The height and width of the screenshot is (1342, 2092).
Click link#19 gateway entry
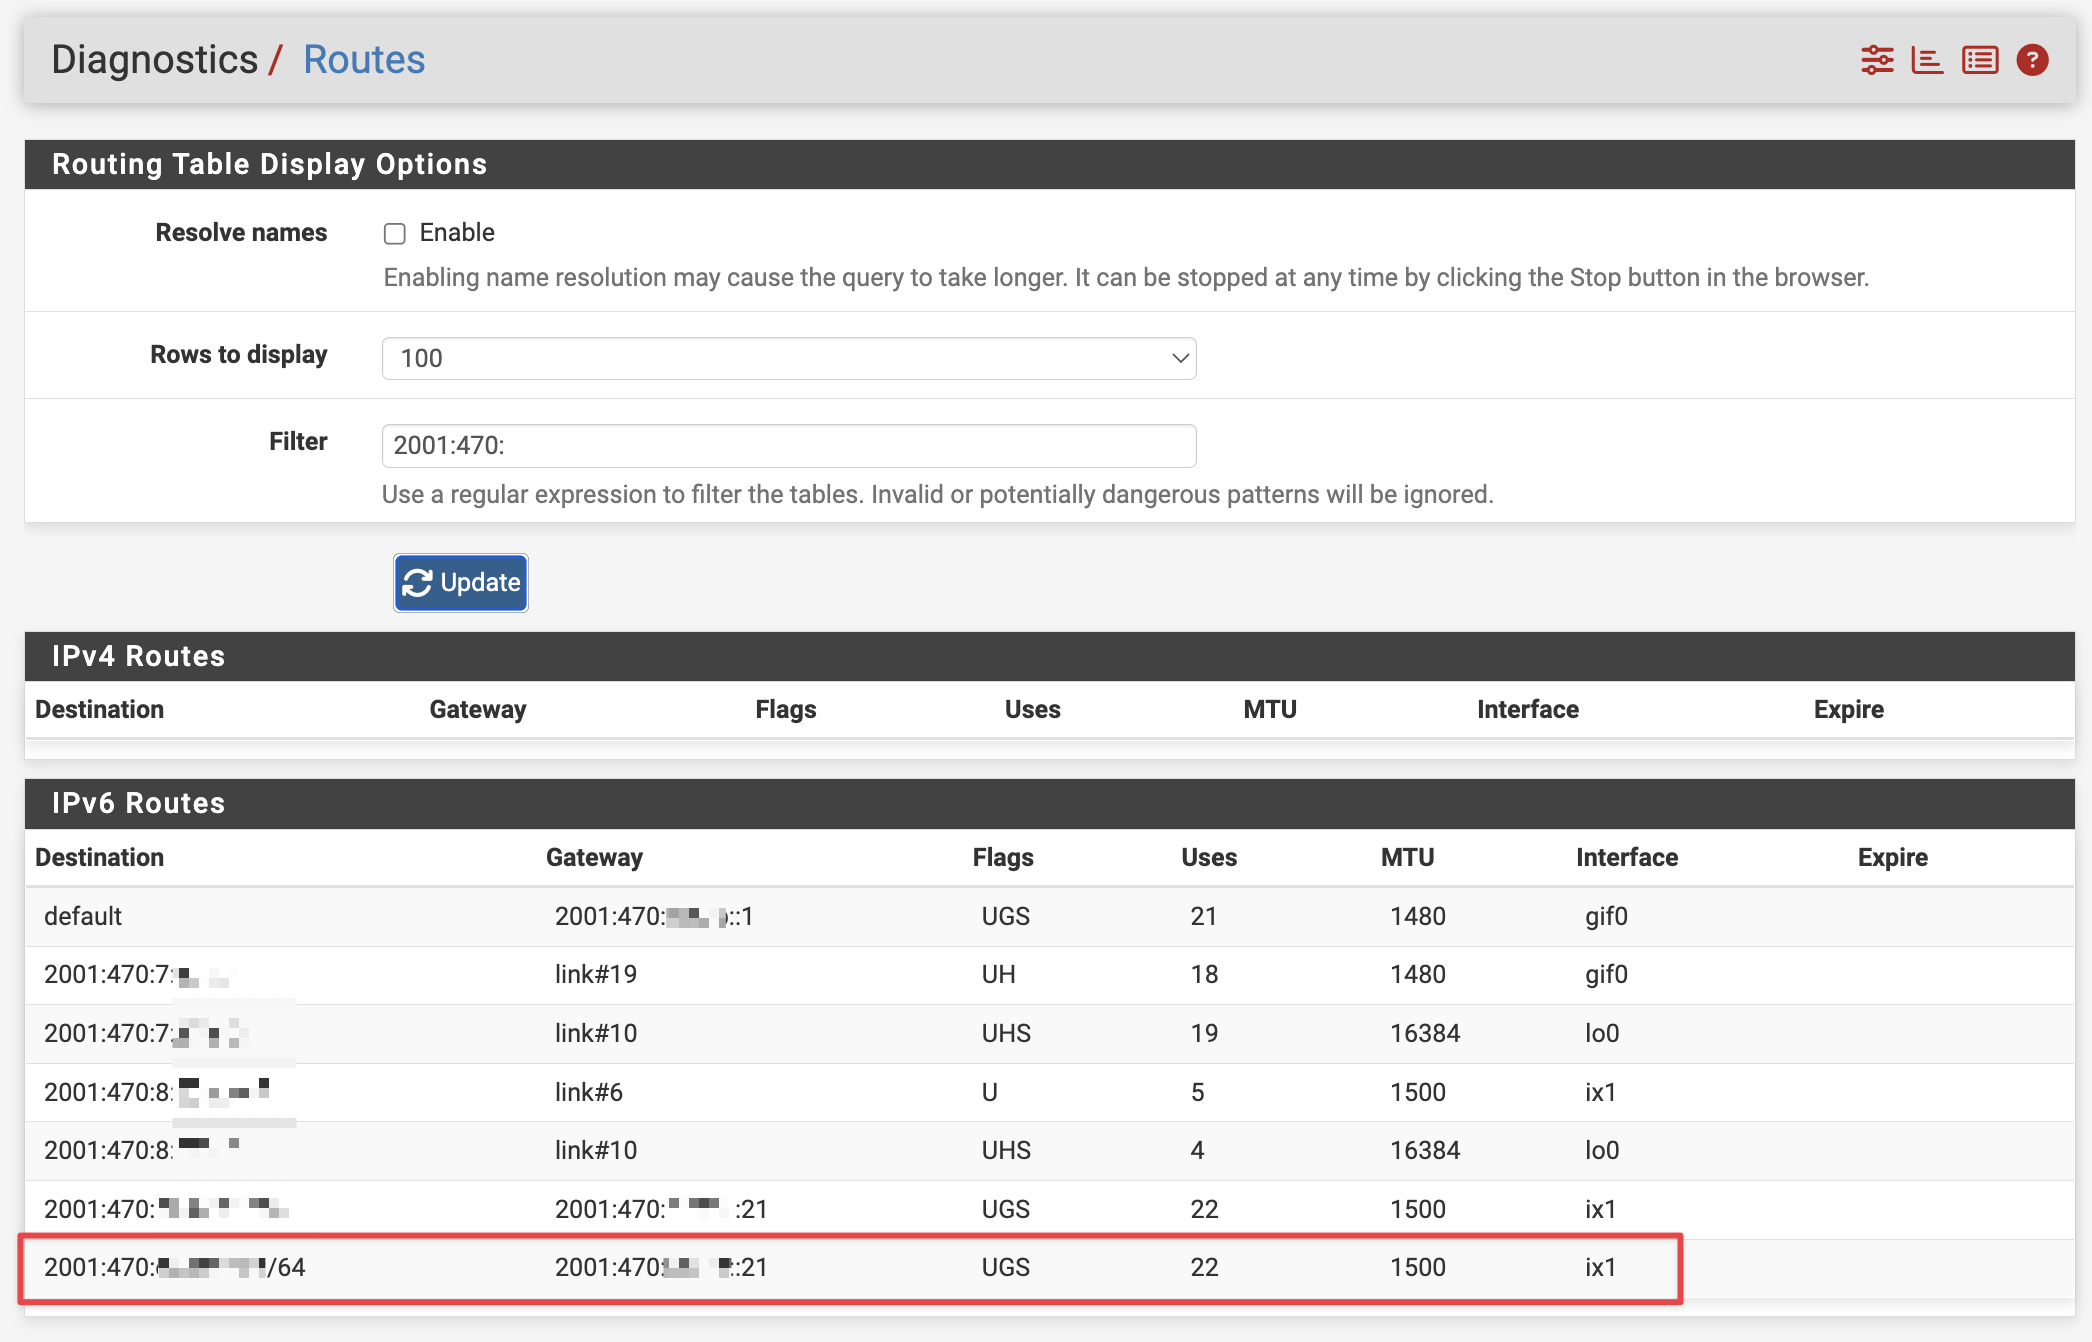tap(596, 974)
